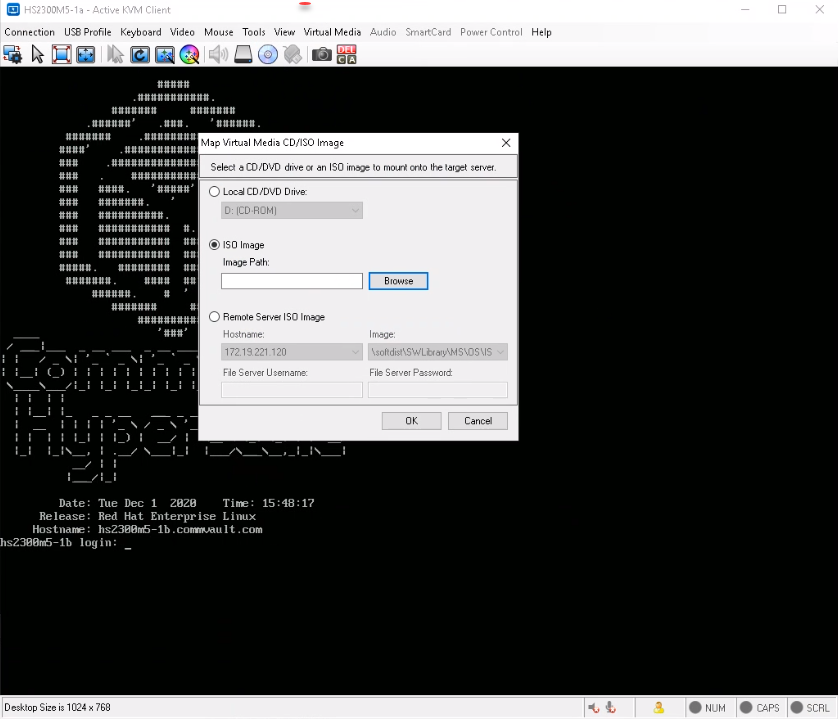838x719 pixels.
Task: Select the pointer cursor tool in toolbar
Action: click(x=38, y=54)
